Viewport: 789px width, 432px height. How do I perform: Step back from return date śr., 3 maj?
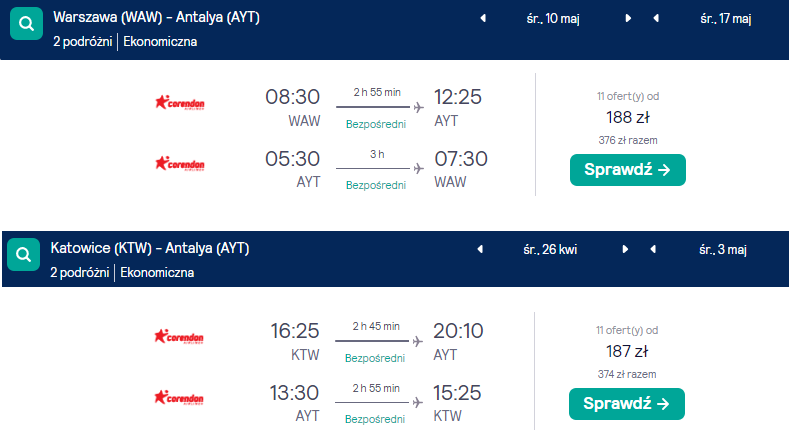click(653, 249)
